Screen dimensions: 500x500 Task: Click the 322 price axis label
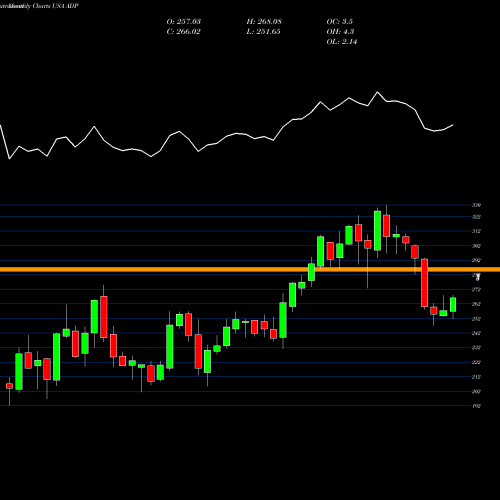click(x=476, y=217)
